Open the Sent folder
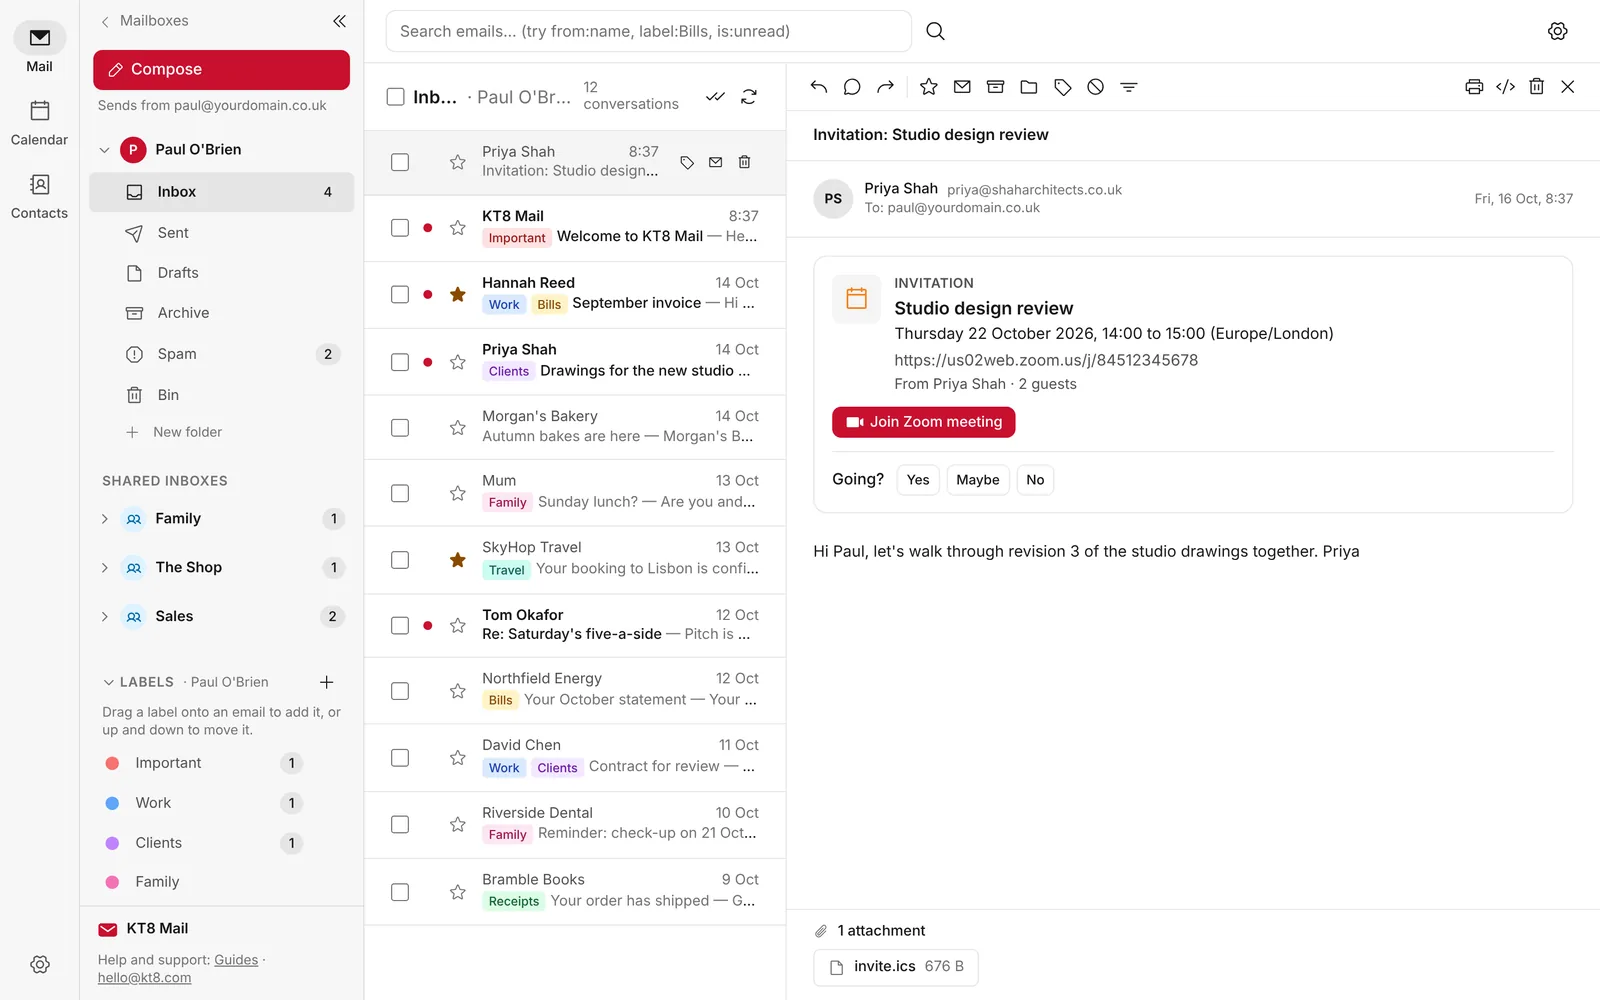This screenshot has height=1000, width=1600. click(222, 233)
